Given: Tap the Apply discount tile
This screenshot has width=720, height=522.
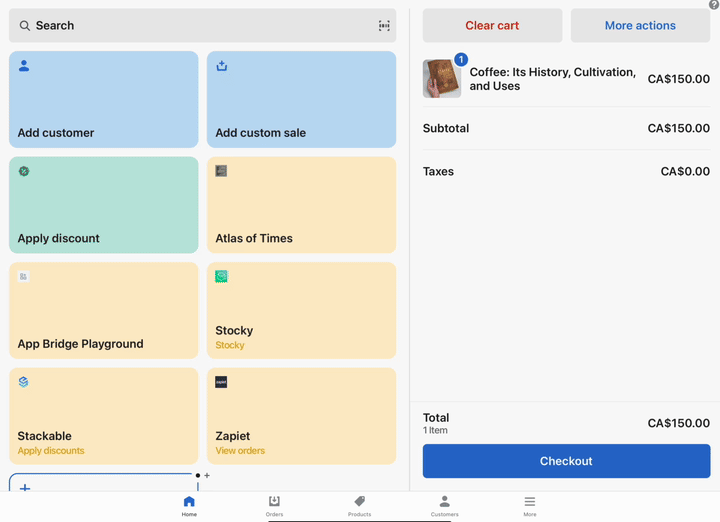Looking at the screenshot, I should click(x=104, y=205).
